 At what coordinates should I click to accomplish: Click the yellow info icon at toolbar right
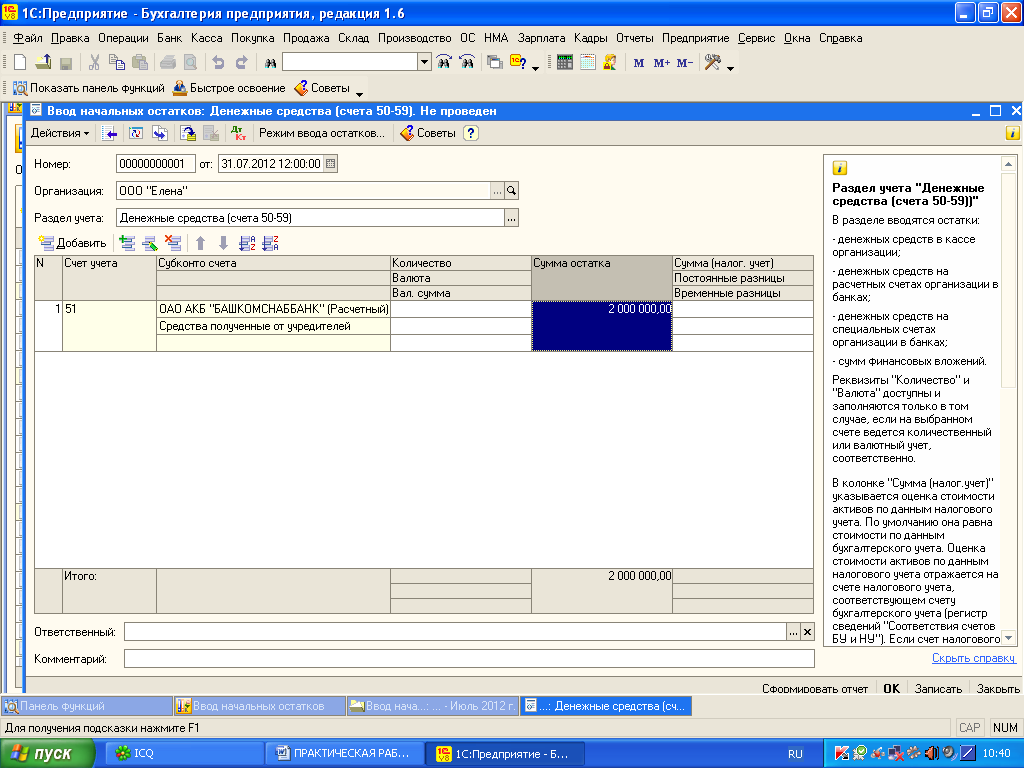pos(1012,133)
